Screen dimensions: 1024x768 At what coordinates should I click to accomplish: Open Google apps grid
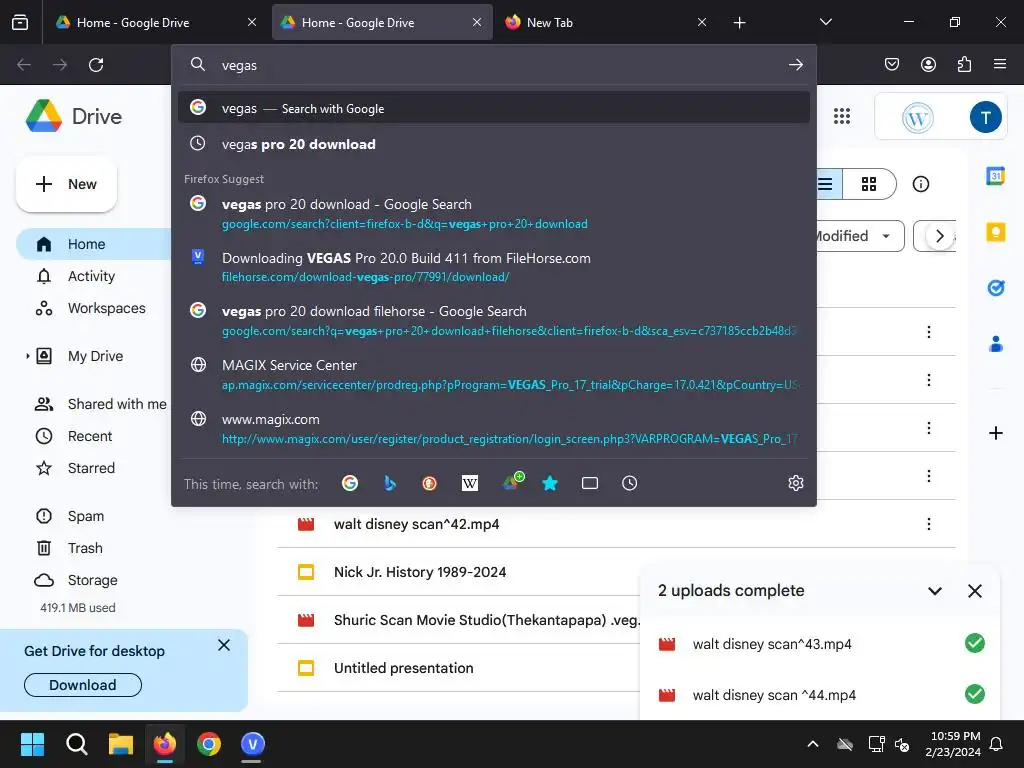842,116
